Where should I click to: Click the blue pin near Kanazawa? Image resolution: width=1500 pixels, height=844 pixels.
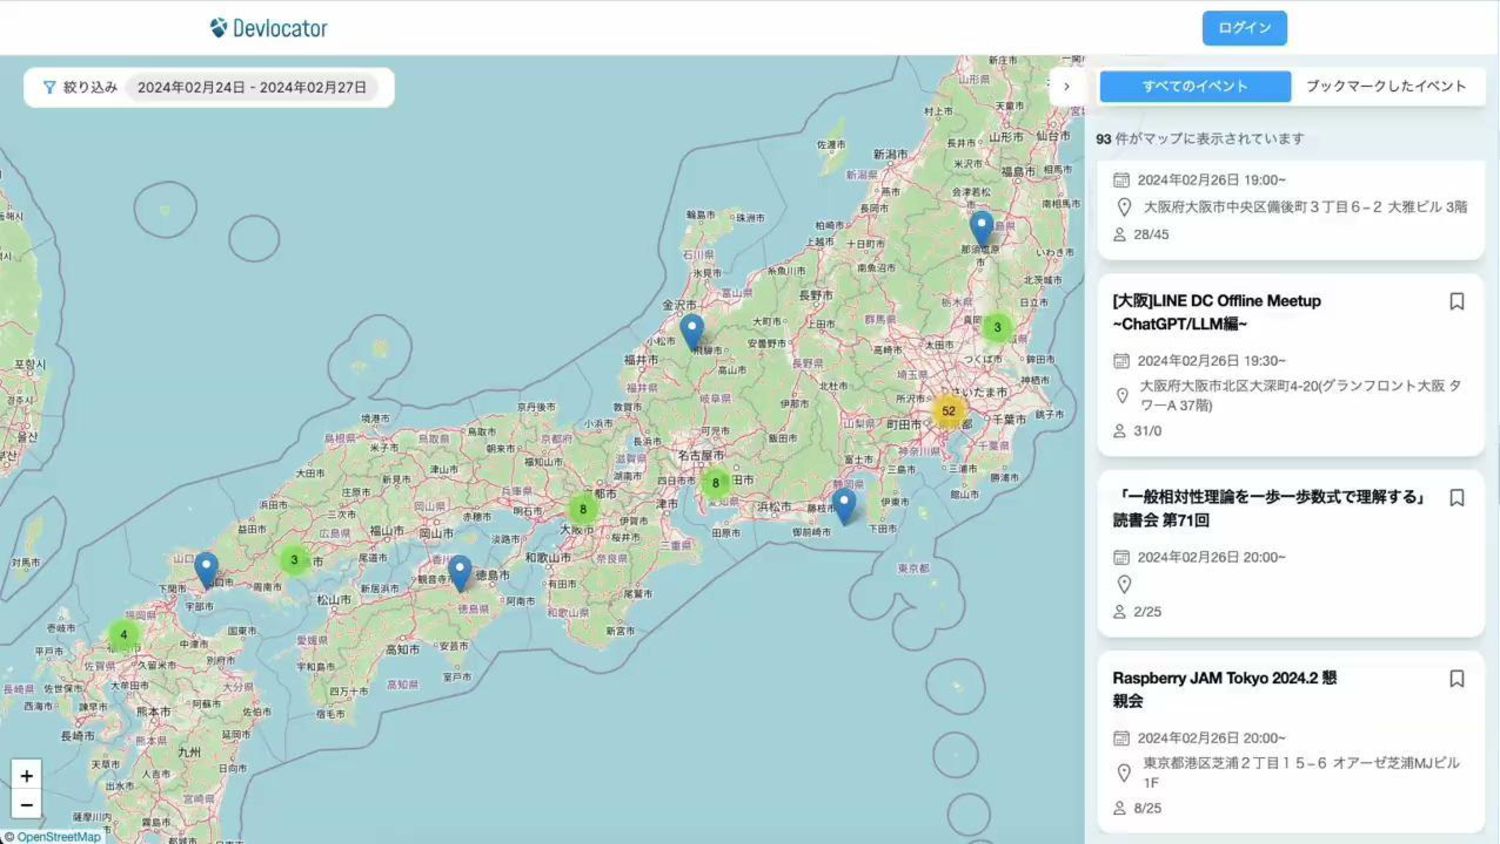point(691,330)
